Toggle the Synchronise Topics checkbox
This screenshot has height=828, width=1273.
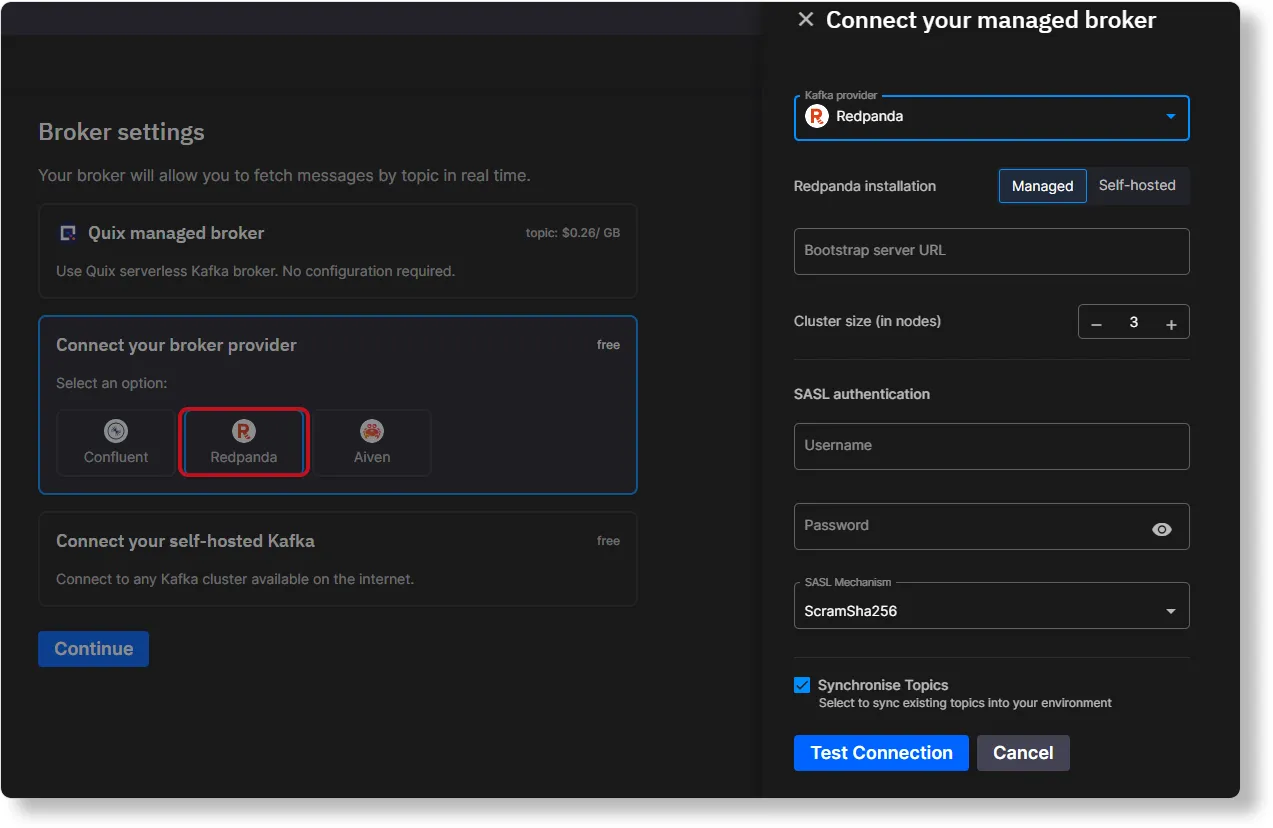(802, 685)
